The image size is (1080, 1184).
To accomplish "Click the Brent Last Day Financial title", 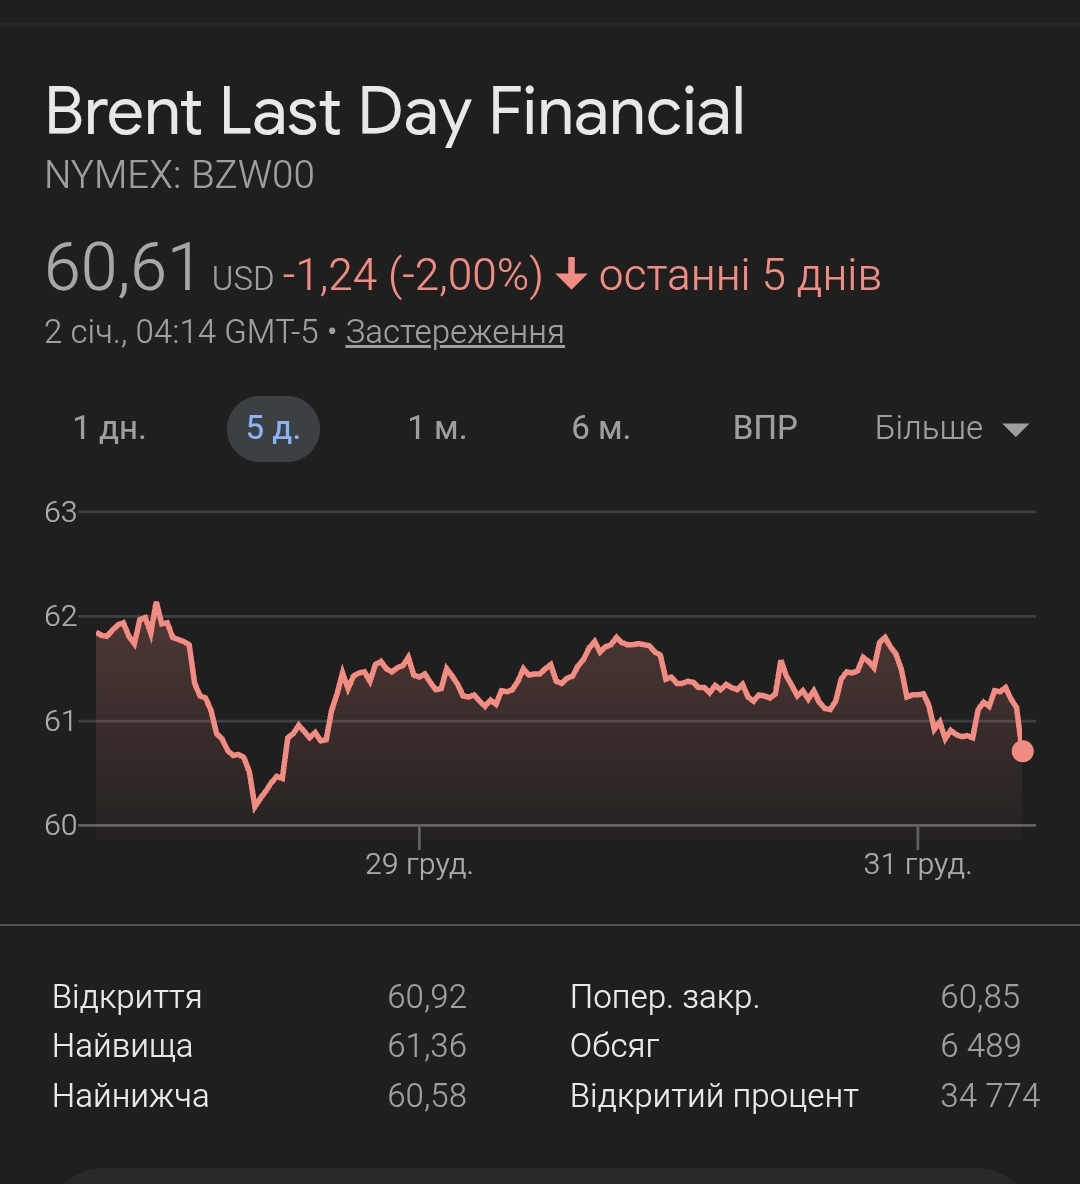I will [x=395, y=111].
